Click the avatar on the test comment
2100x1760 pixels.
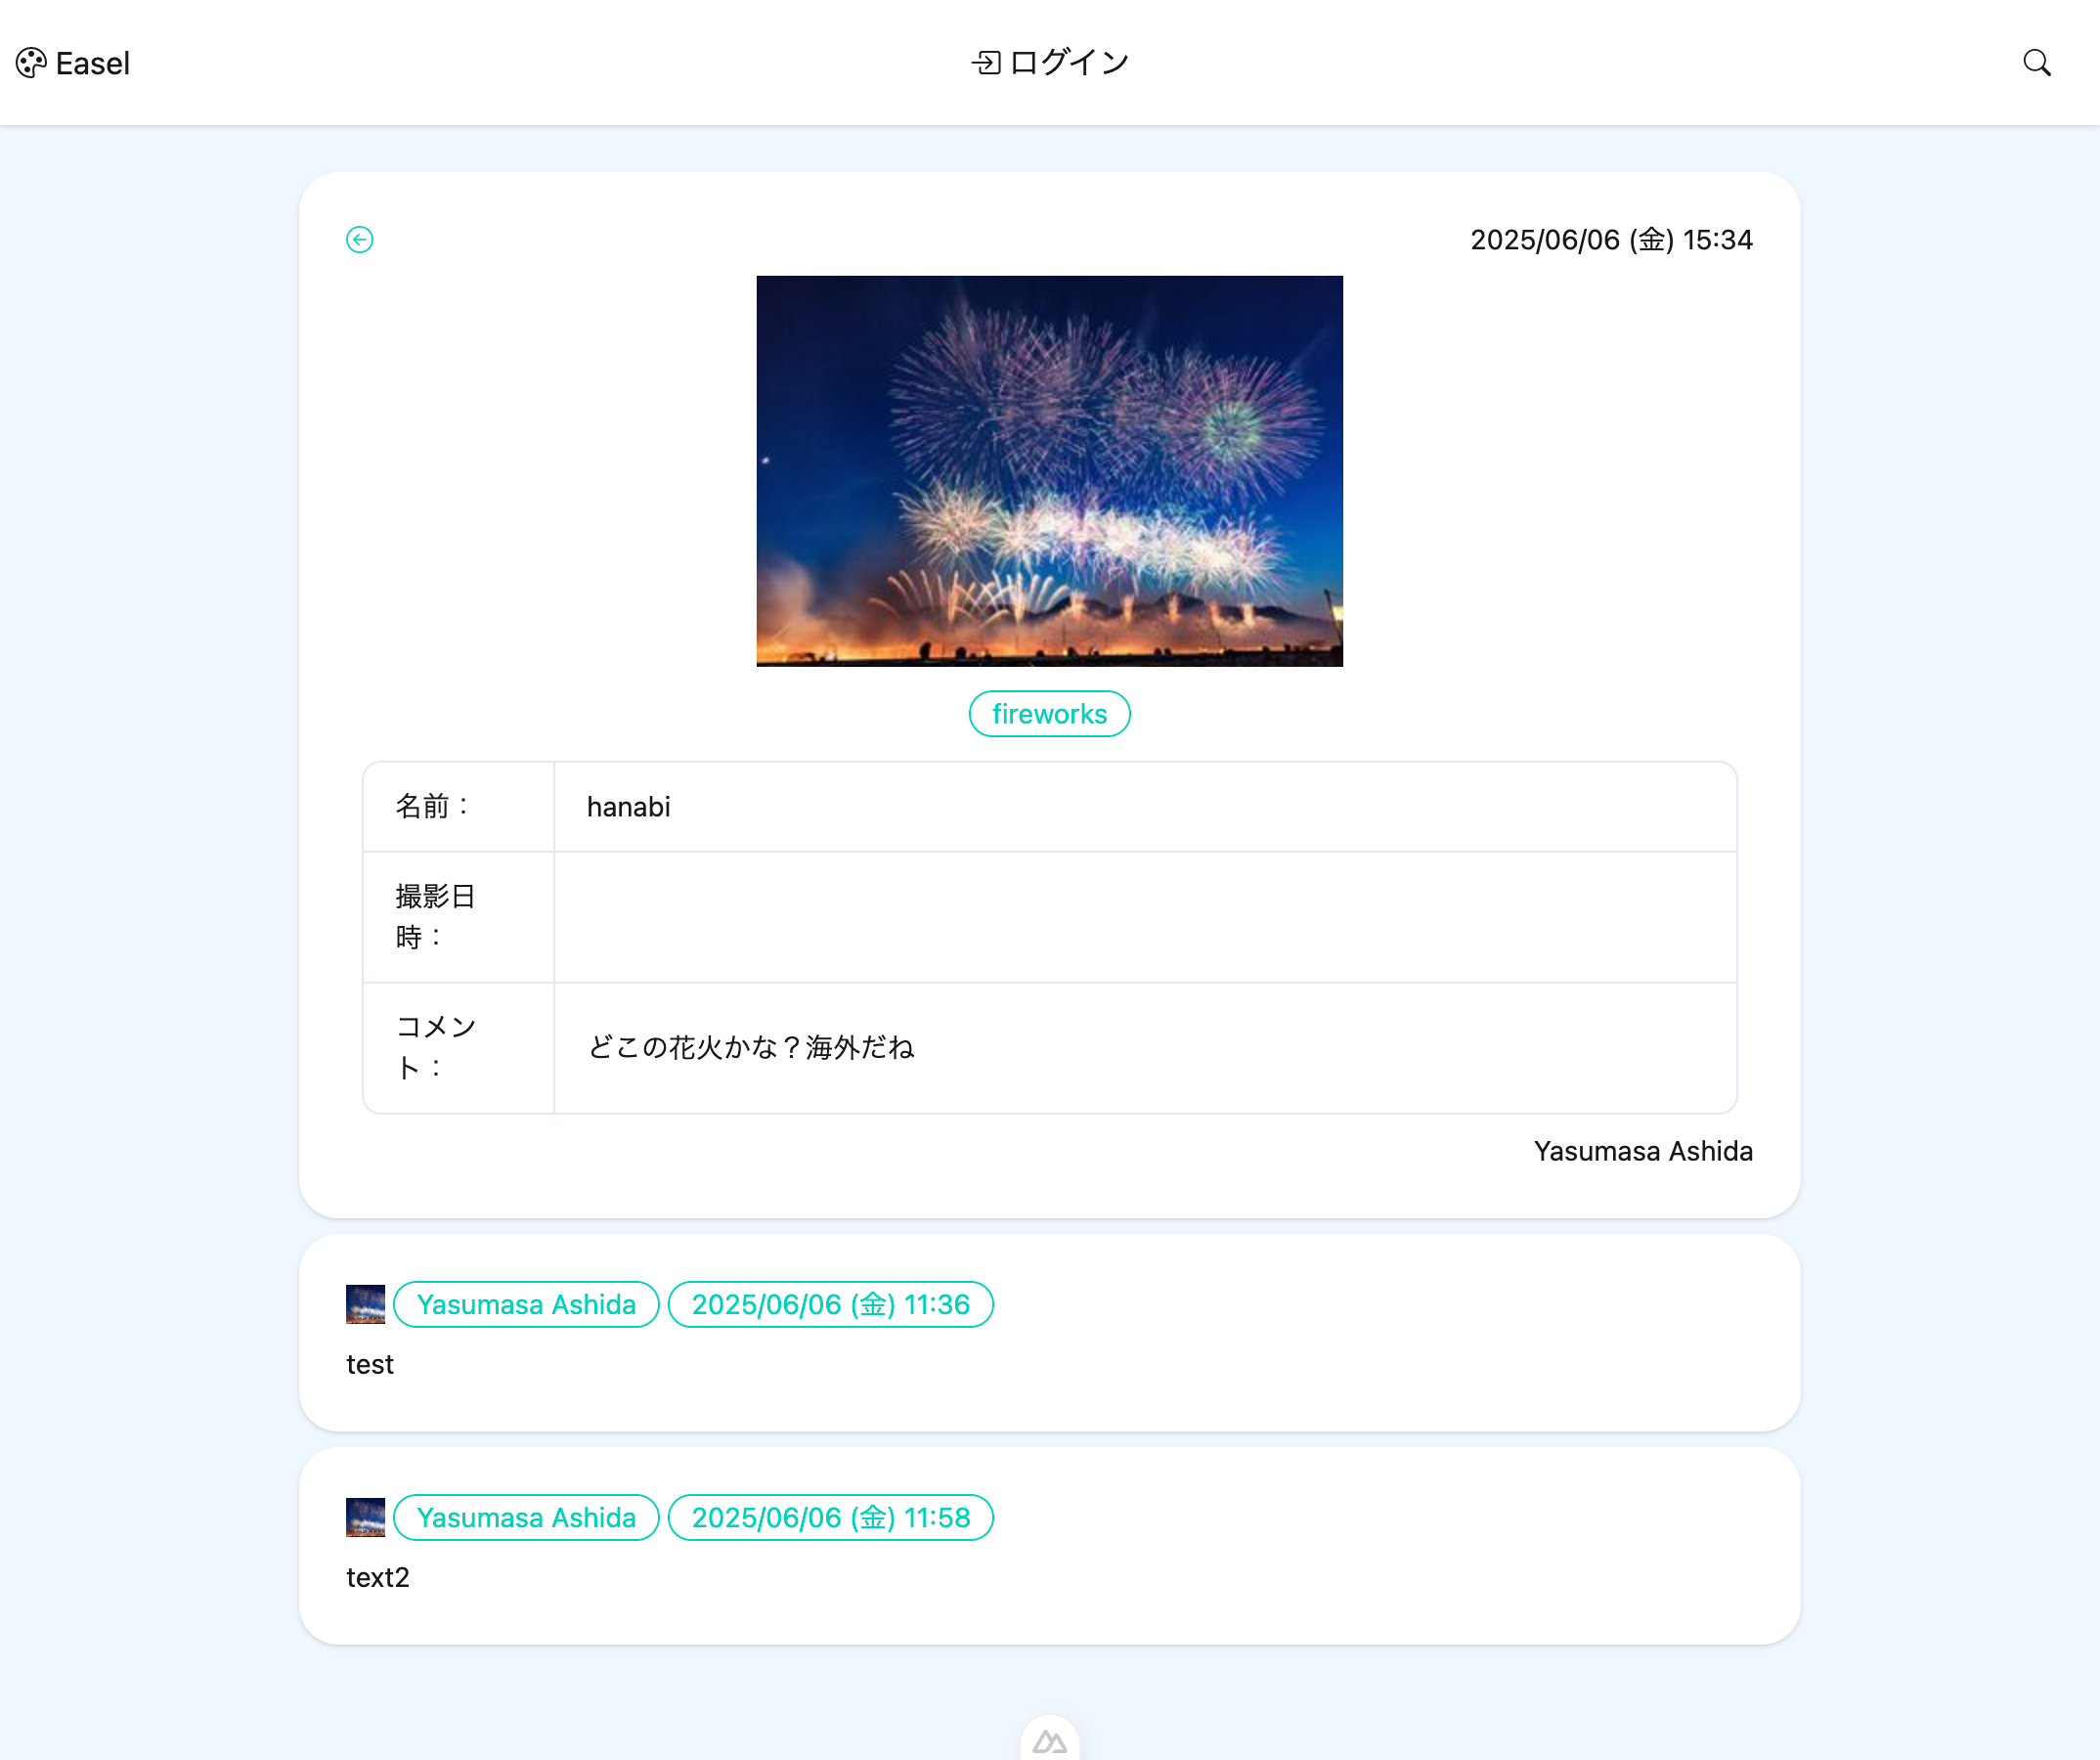pyautogui.click(x=365, y=1304)
